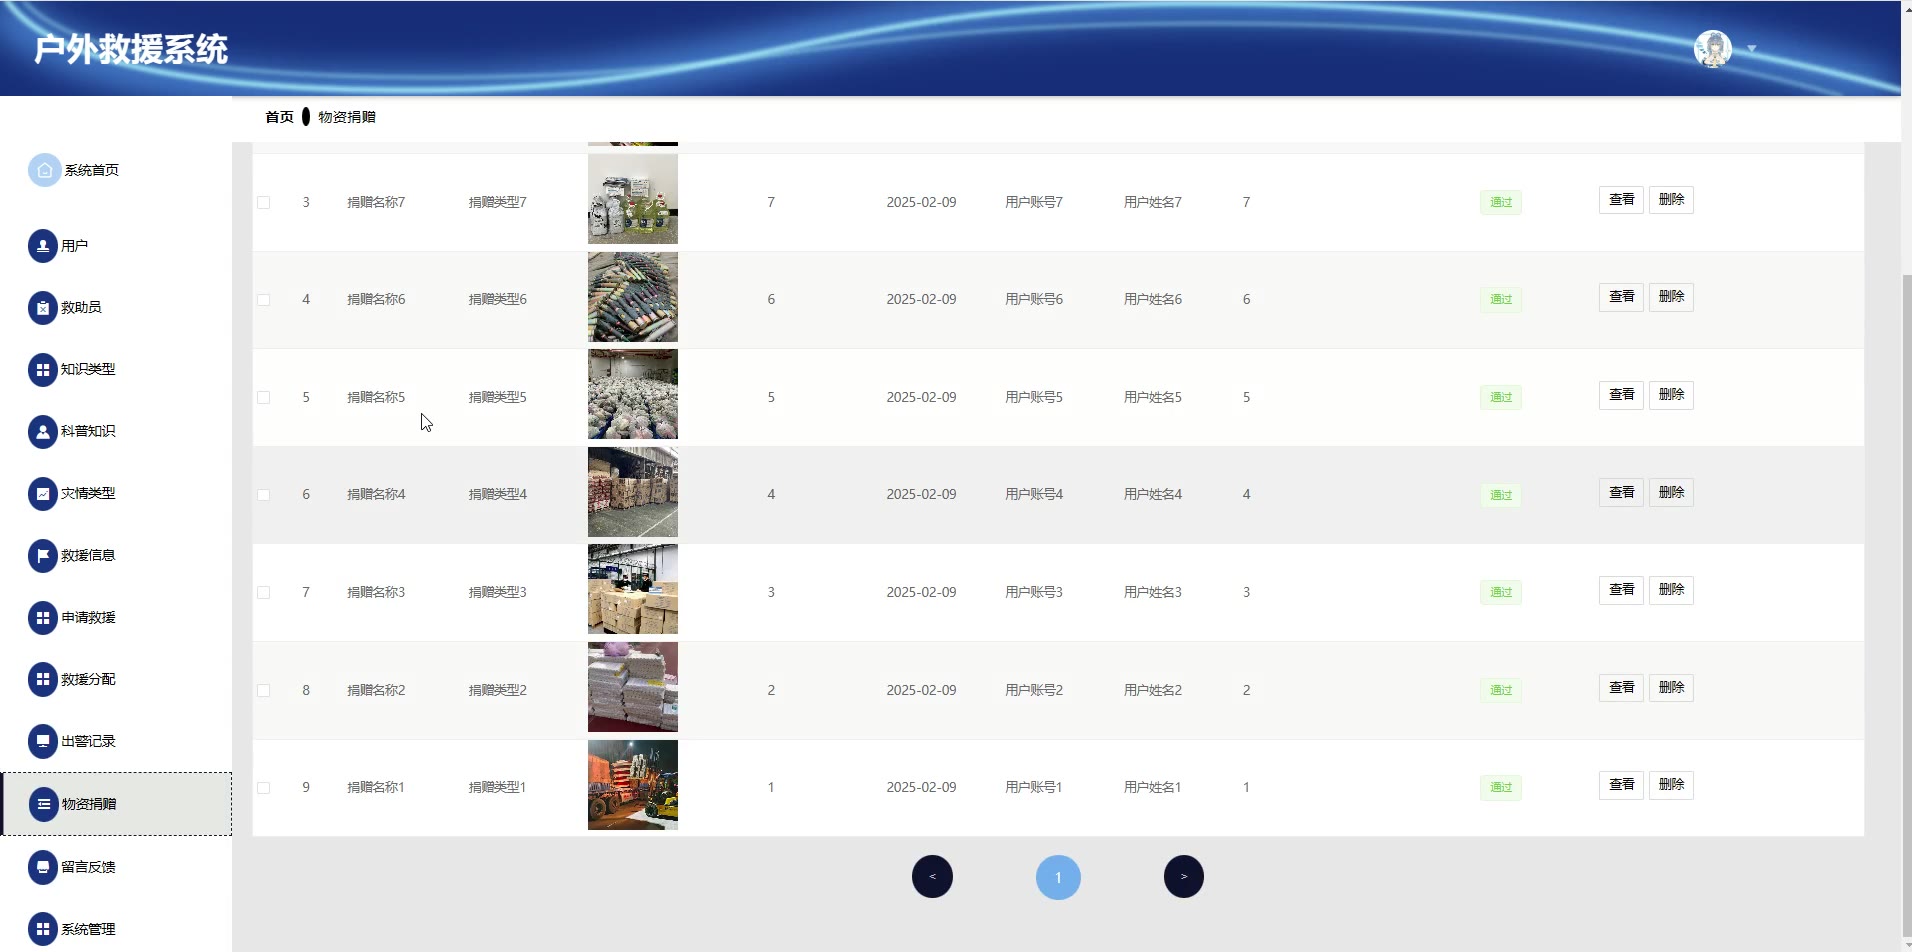View the 捐赠名称4 record with 查看
1912x952 pixels.
pyautogui.click(x=1621, y=493)
